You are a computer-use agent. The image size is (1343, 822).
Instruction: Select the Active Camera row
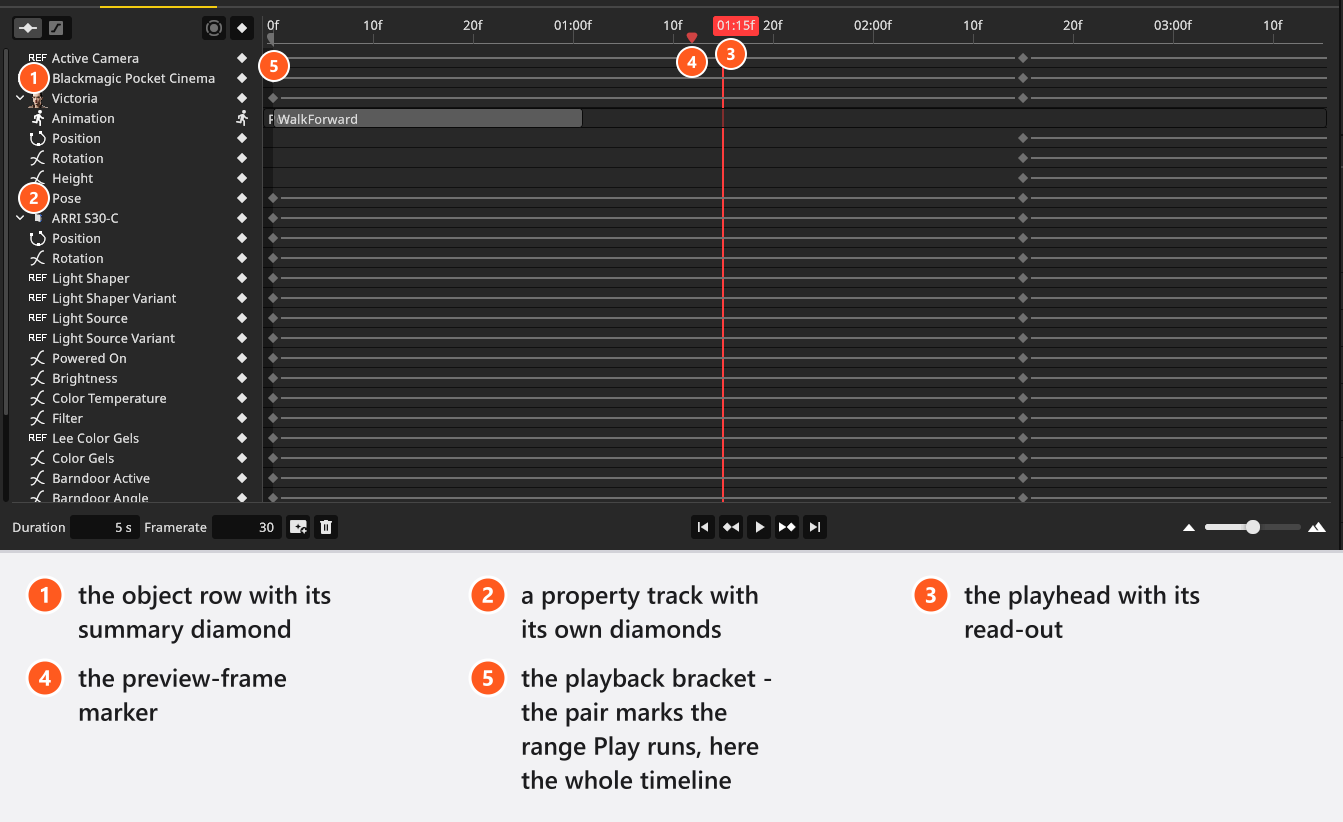coord(132,58)
